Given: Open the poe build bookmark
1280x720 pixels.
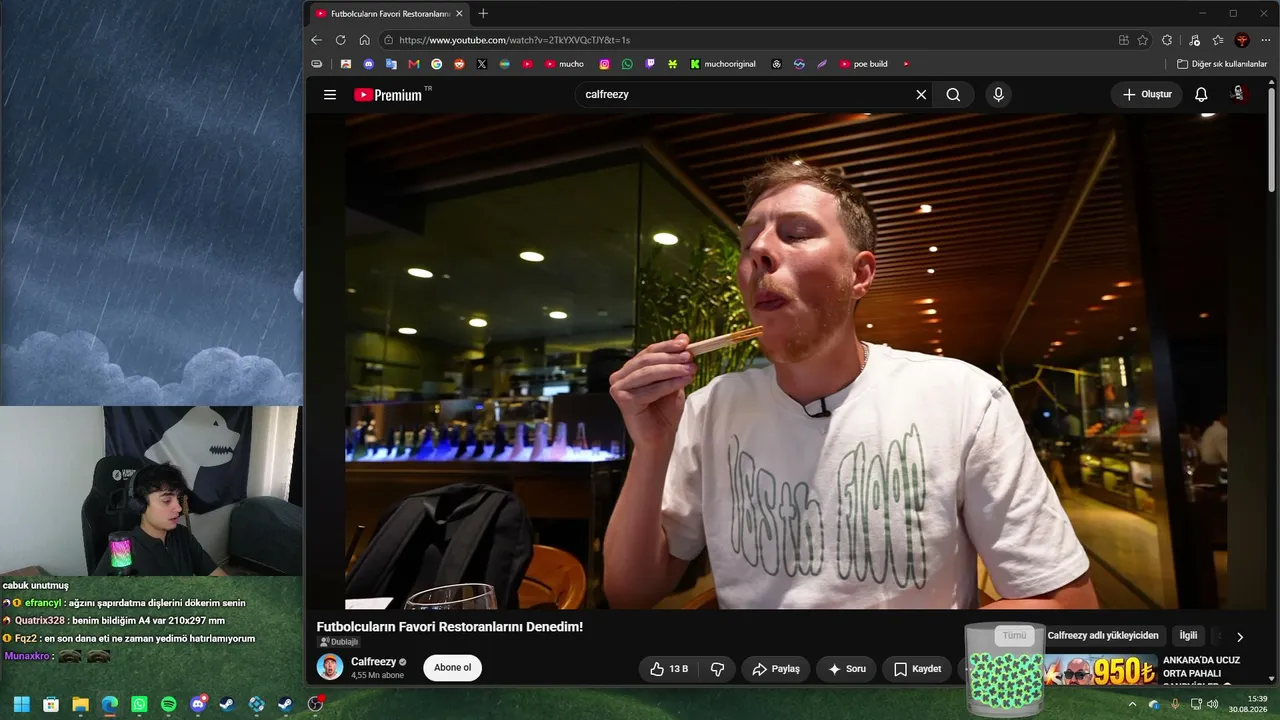Looking at the screenshot, I should tap(864, 64).
